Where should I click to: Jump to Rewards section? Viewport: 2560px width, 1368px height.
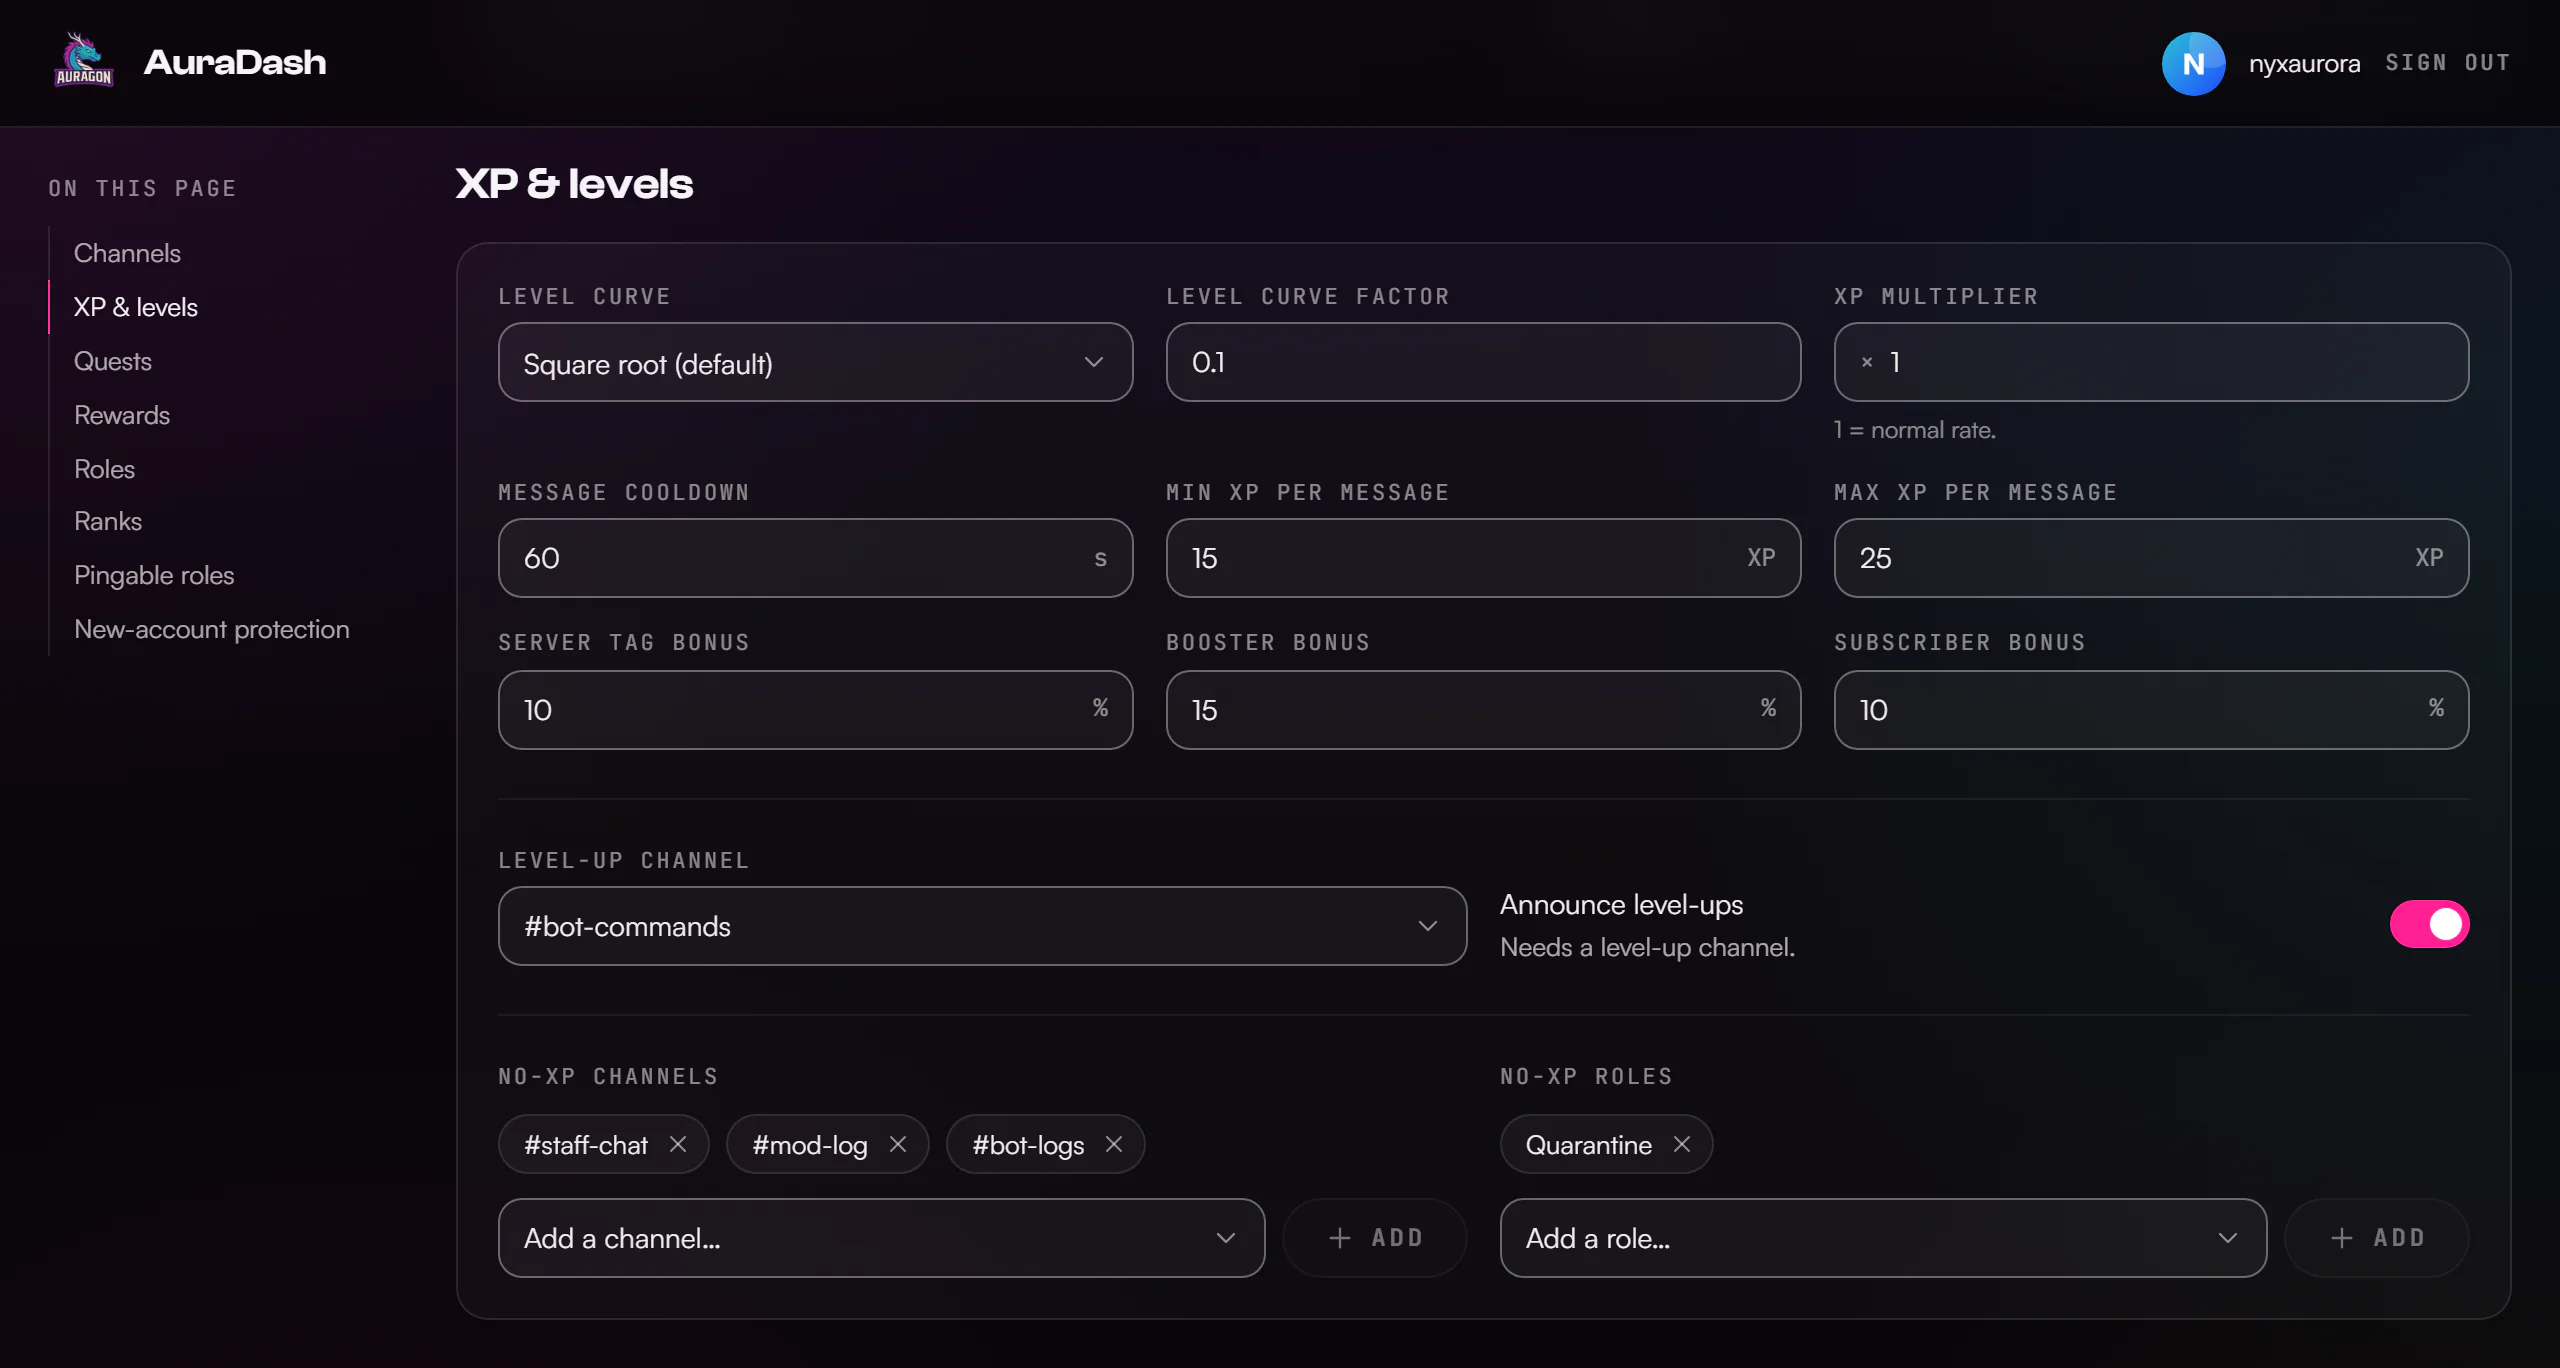(122, 415)
